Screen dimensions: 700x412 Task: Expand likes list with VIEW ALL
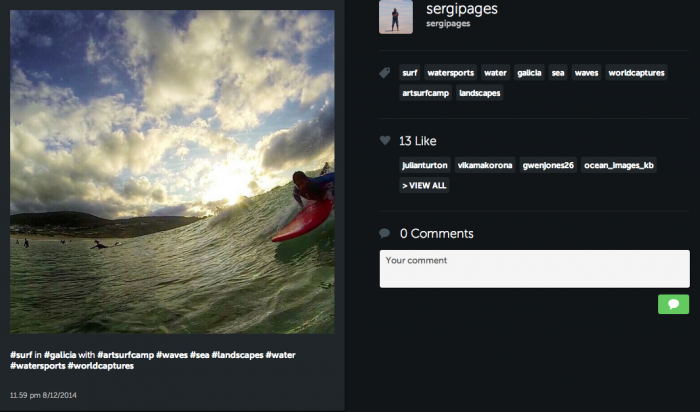(x=424, y=185)
